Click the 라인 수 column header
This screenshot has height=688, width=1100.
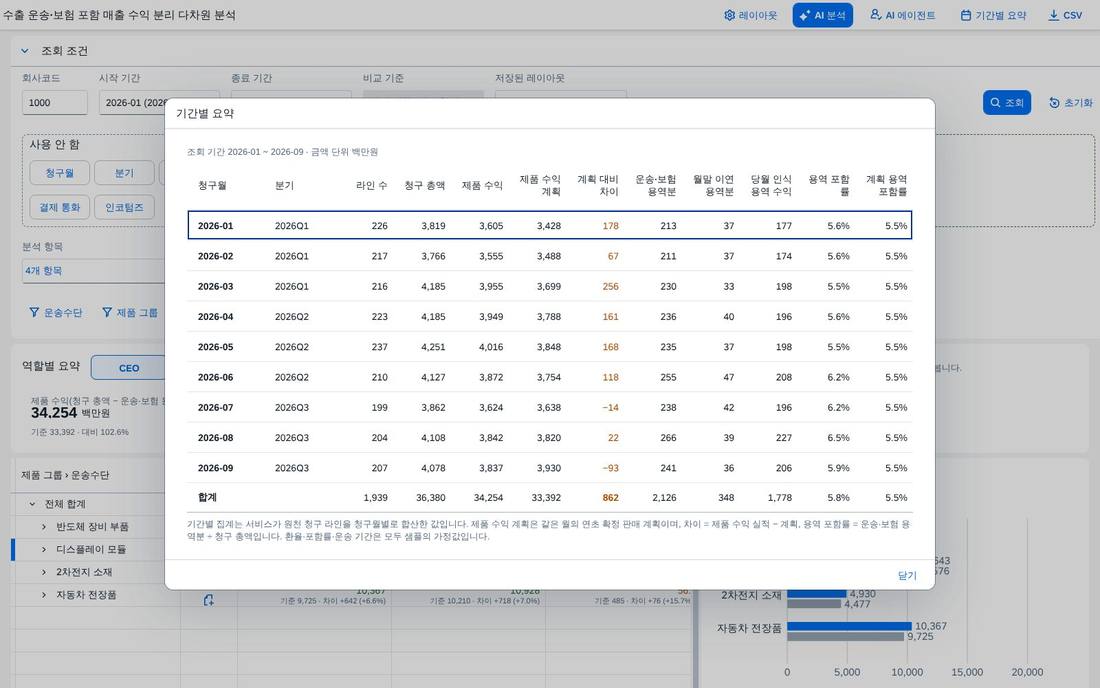pyautogui.click(x=371, y=185)
